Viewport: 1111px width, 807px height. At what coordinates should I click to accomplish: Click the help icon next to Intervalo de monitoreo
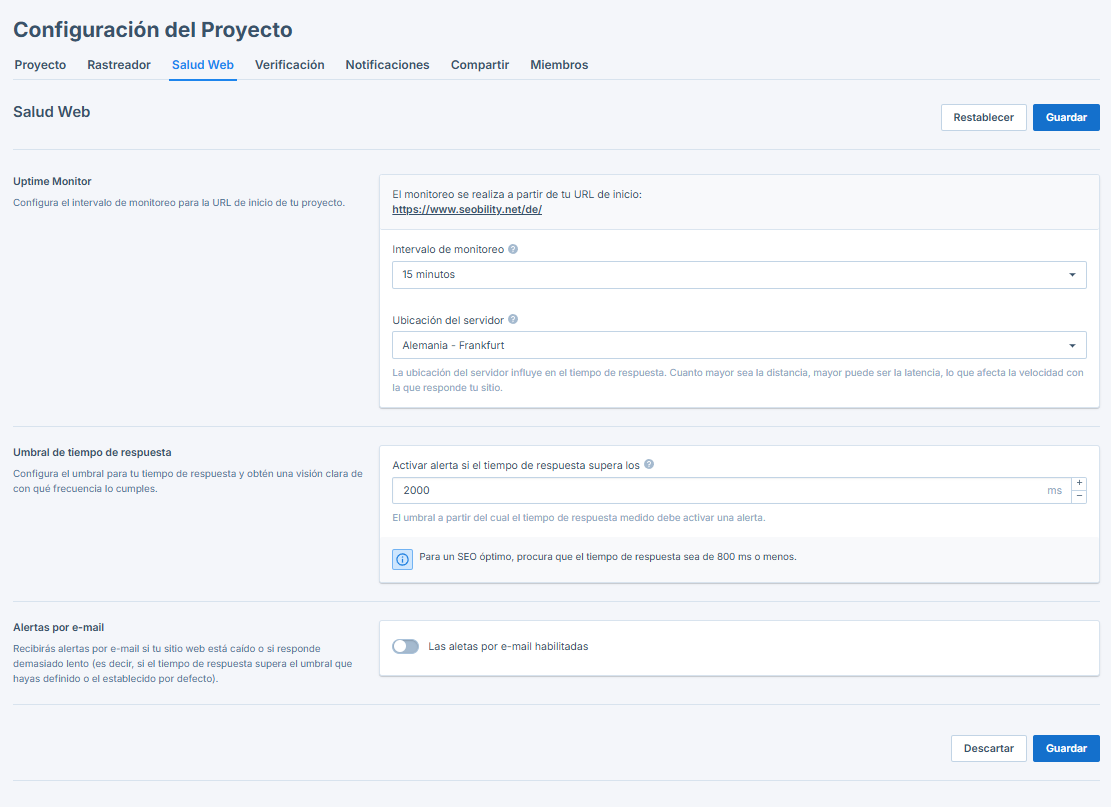pos(512,248)
